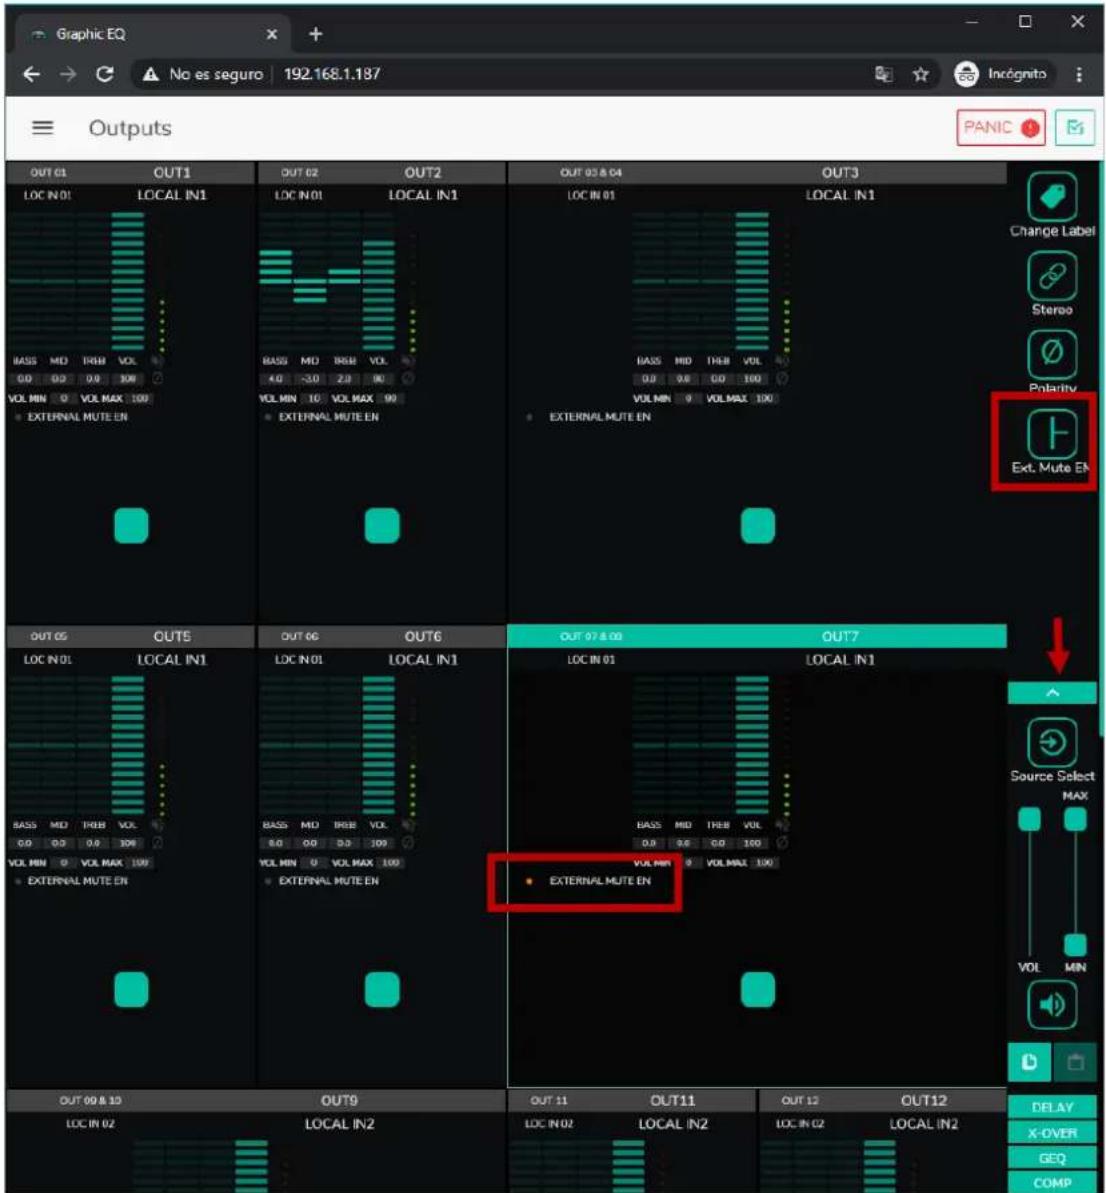The image size is (1106, 1193).
Task: Close the Graphic EQ browser tab
Action: click(272, 34)
